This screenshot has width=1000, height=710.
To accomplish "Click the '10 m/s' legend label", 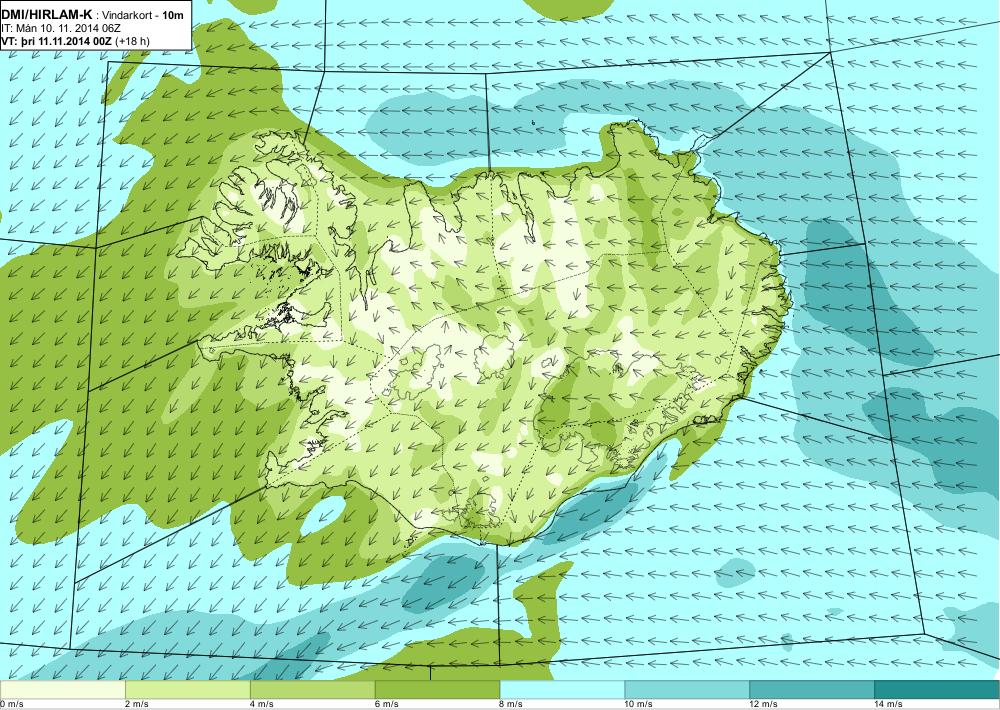I will [638, 704].
